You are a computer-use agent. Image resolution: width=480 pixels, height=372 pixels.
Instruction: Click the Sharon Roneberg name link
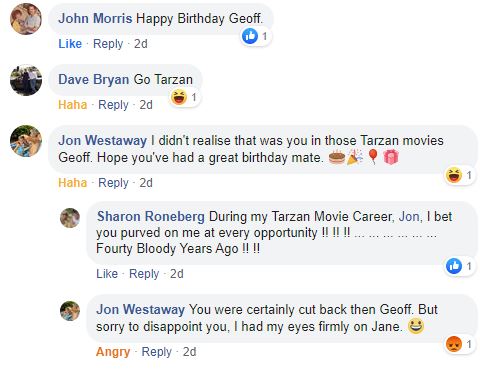(x=151, y=216)
